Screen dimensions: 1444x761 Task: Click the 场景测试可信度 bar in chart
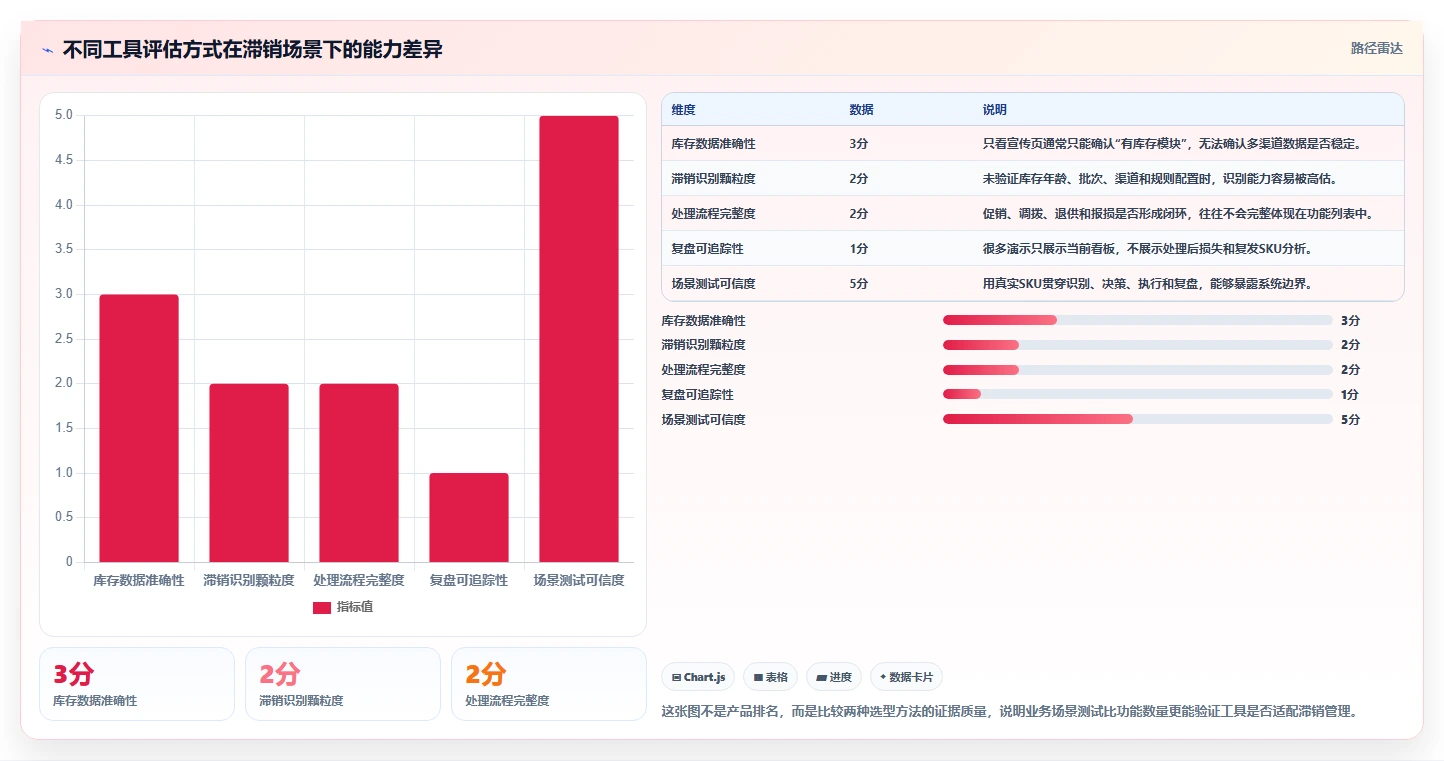point(579,339)
